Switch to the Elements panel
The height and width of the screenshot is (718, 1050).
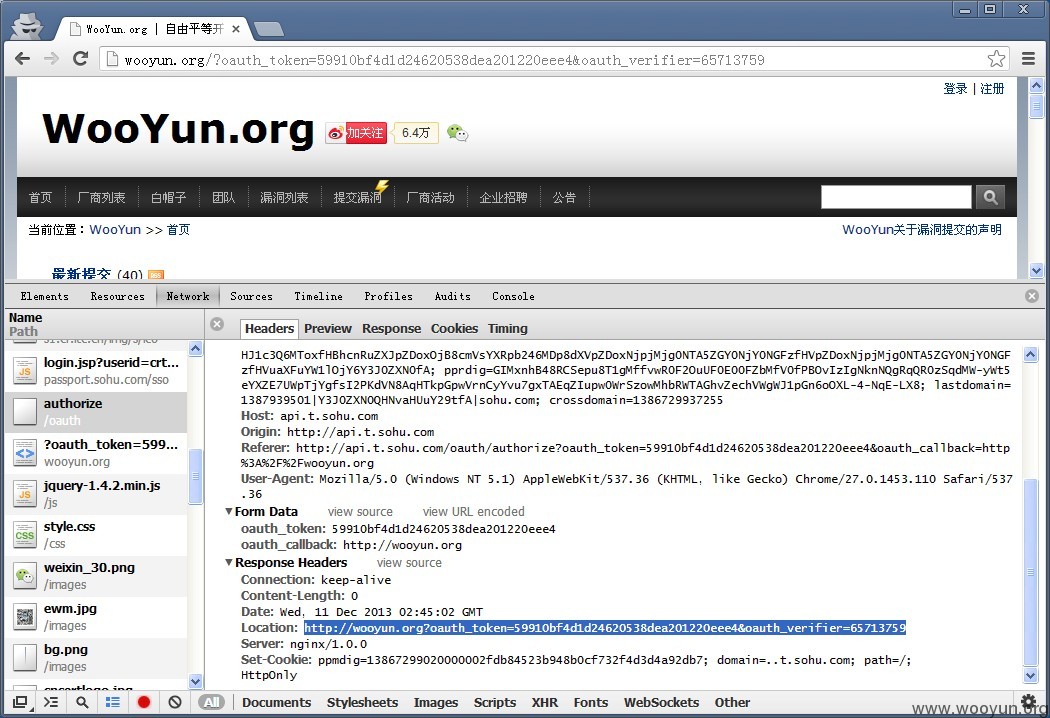coord(44,296)
